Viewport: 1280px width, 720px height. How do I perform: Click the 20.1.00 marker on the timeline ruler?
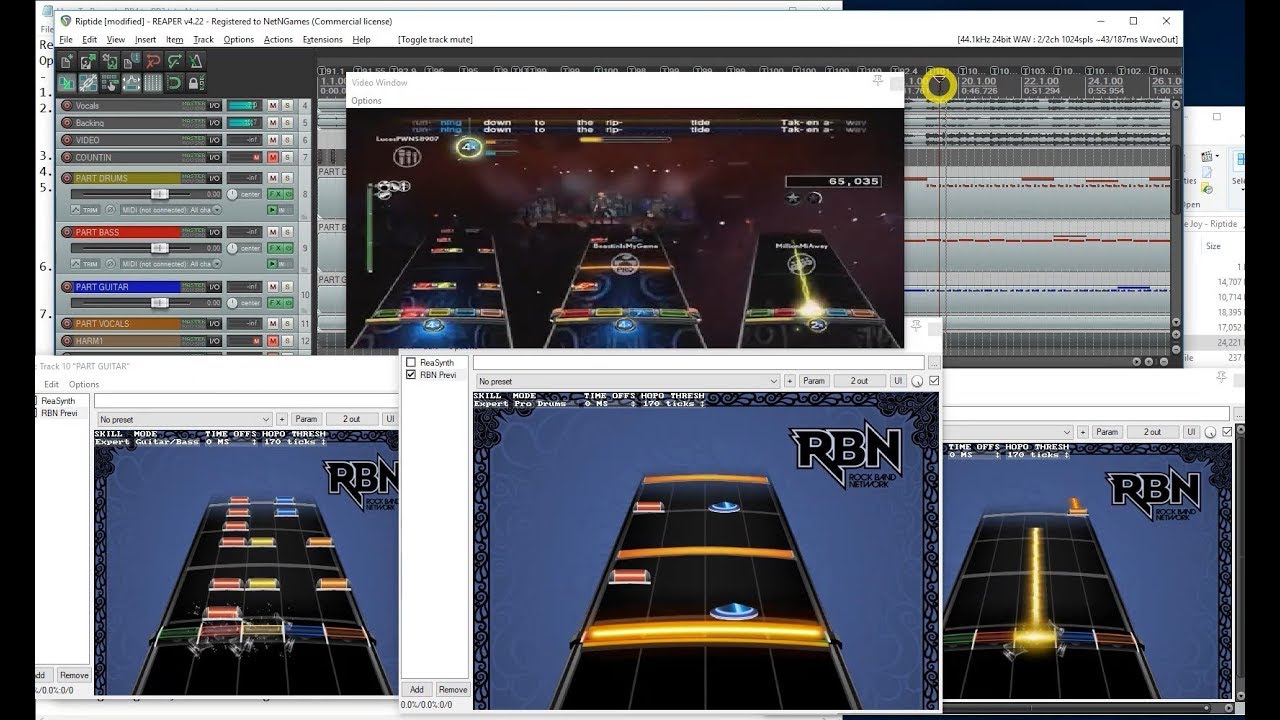[x=980, y=81]
